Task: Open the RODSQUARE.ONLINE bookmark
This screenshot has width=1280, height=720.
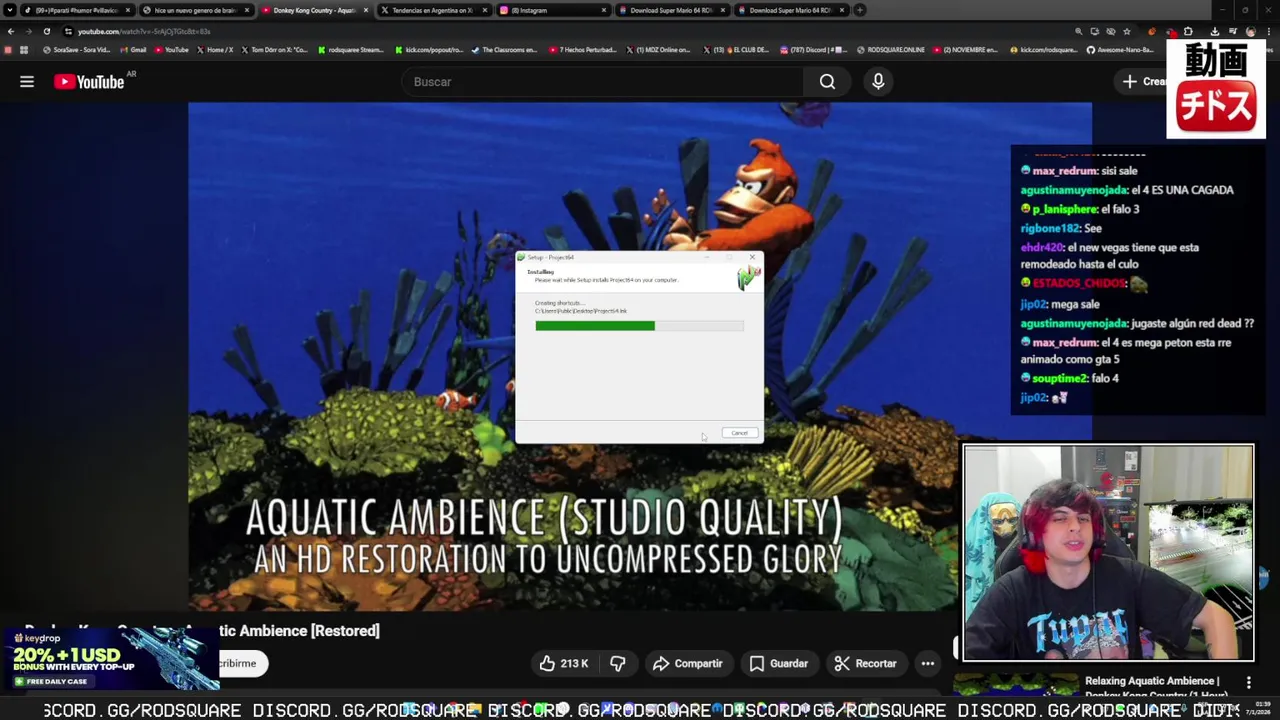Action: click(x=891, y=49)
